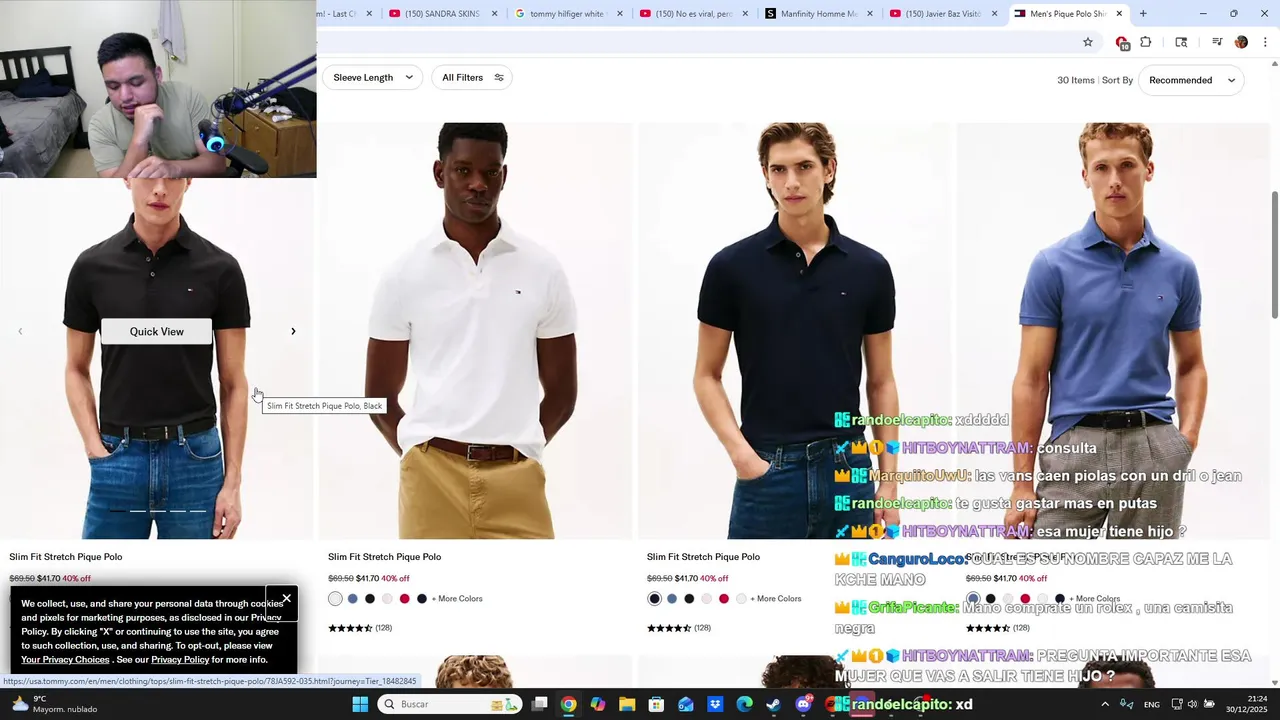Image resolution: width=1280 pixels, height=720 pixels.
Task: Open the white polo product image
Action: point(475,331)
